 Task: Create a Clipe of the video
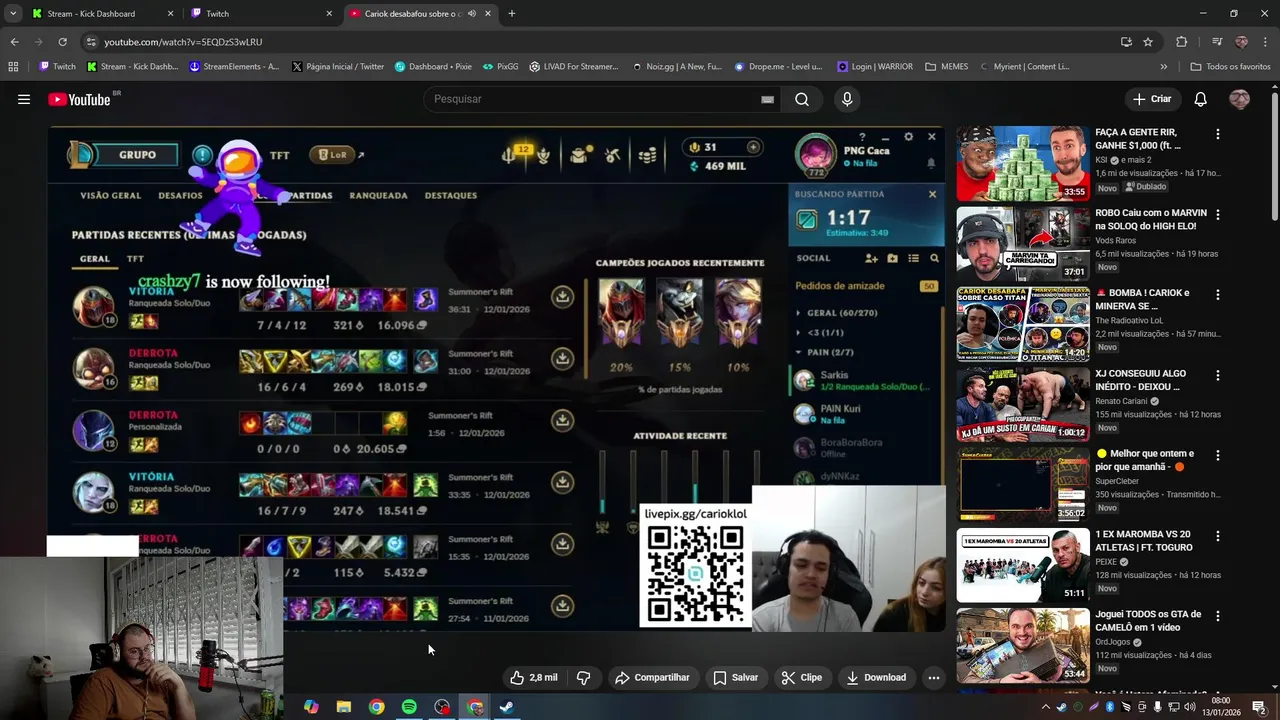[x=801, y=677]
